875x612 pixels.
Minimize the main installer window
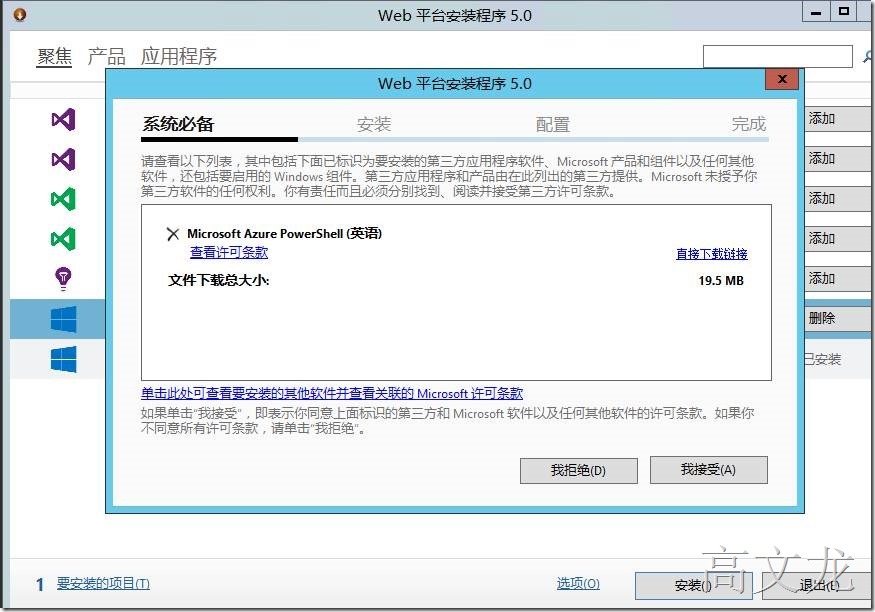pos(816,12)
